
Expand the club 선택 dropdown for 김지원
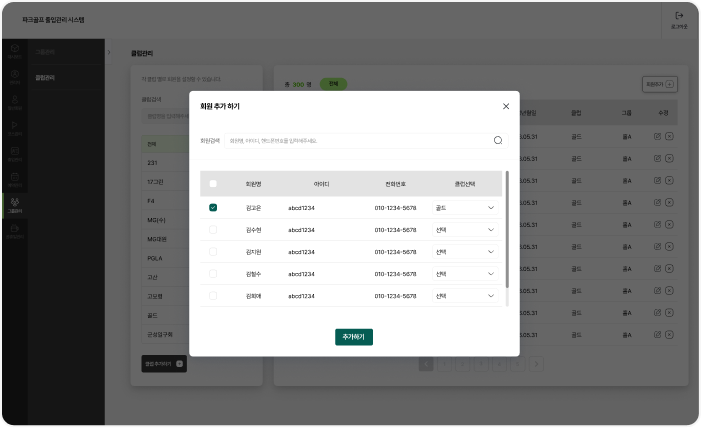[465, 252]
